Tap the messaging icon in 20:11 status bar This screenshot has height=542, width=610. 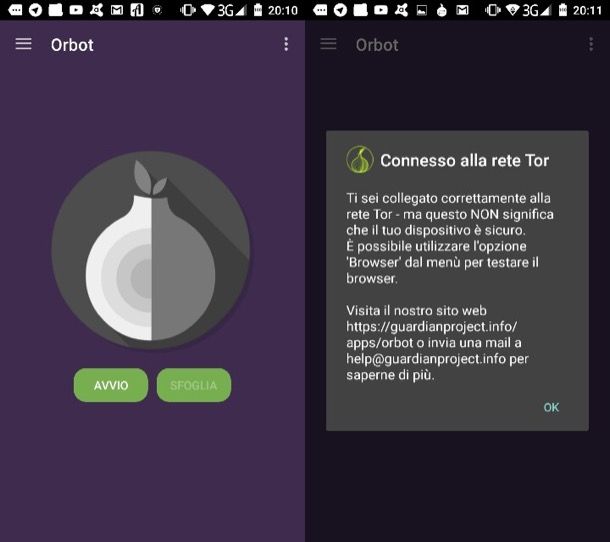(320, 10)
